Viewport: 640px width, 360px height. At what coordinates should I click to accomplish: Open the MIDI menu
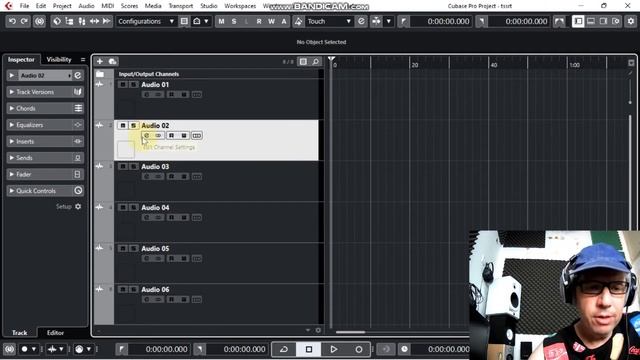coord(108,6)
